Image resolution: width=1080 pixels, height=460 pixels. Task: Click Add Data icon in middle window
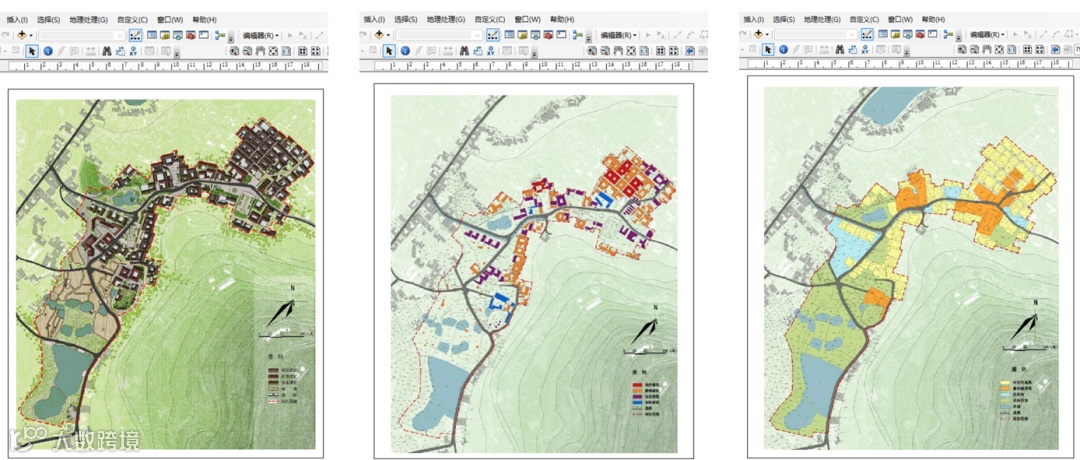coord(379,35)
